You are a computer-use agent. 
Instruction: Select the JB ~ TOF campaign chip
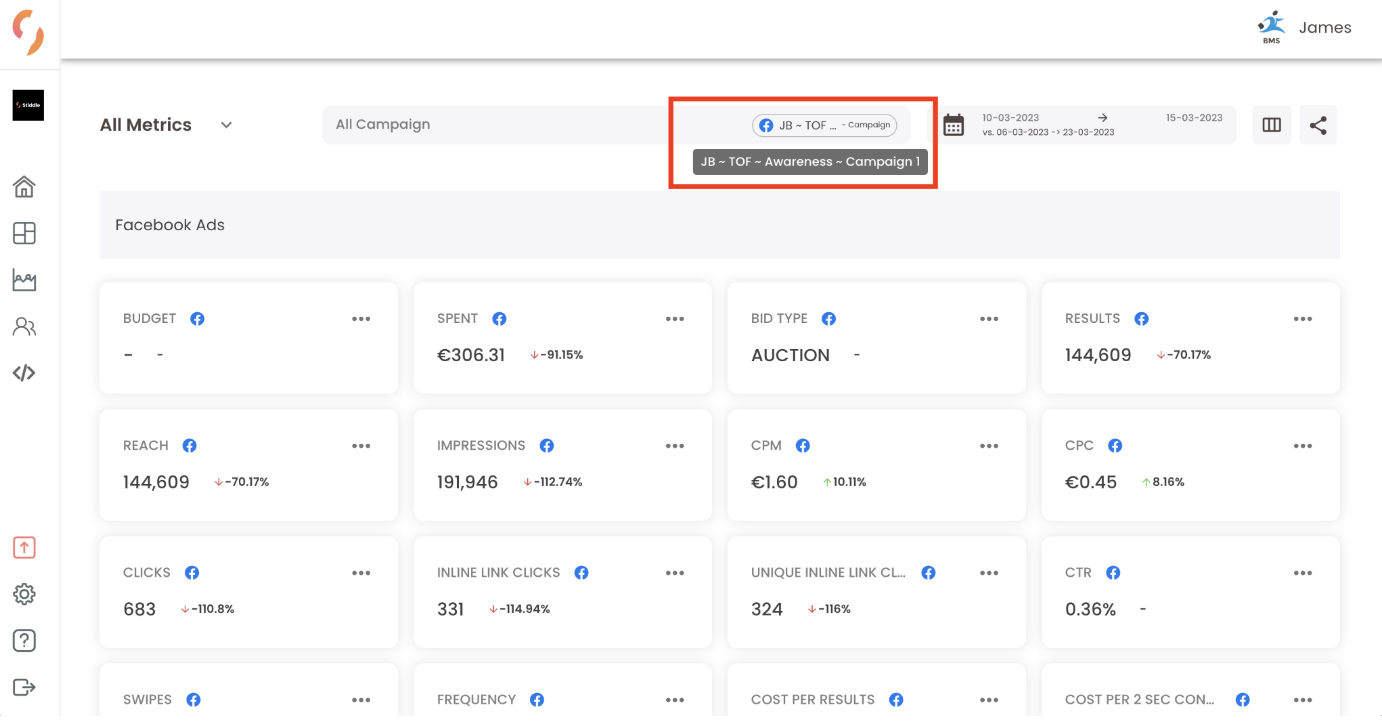point(825,125)
